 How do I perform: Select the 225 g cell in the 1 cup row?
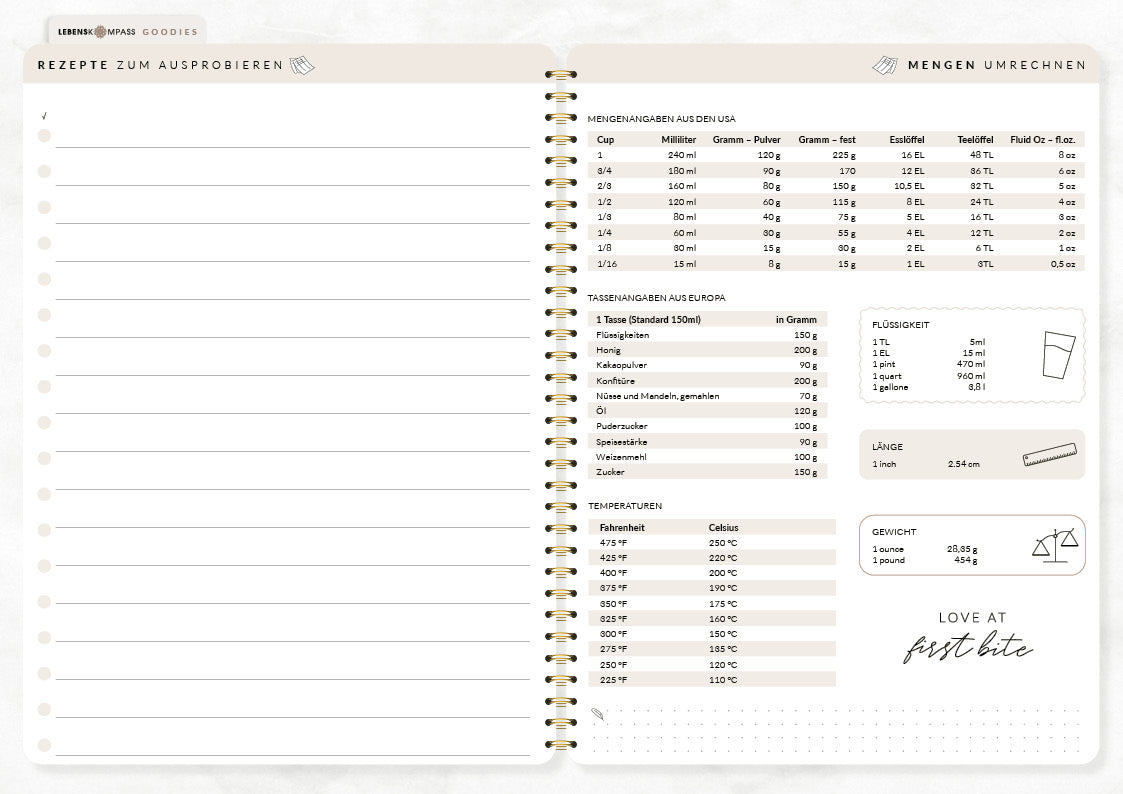[x=844, y=155]
